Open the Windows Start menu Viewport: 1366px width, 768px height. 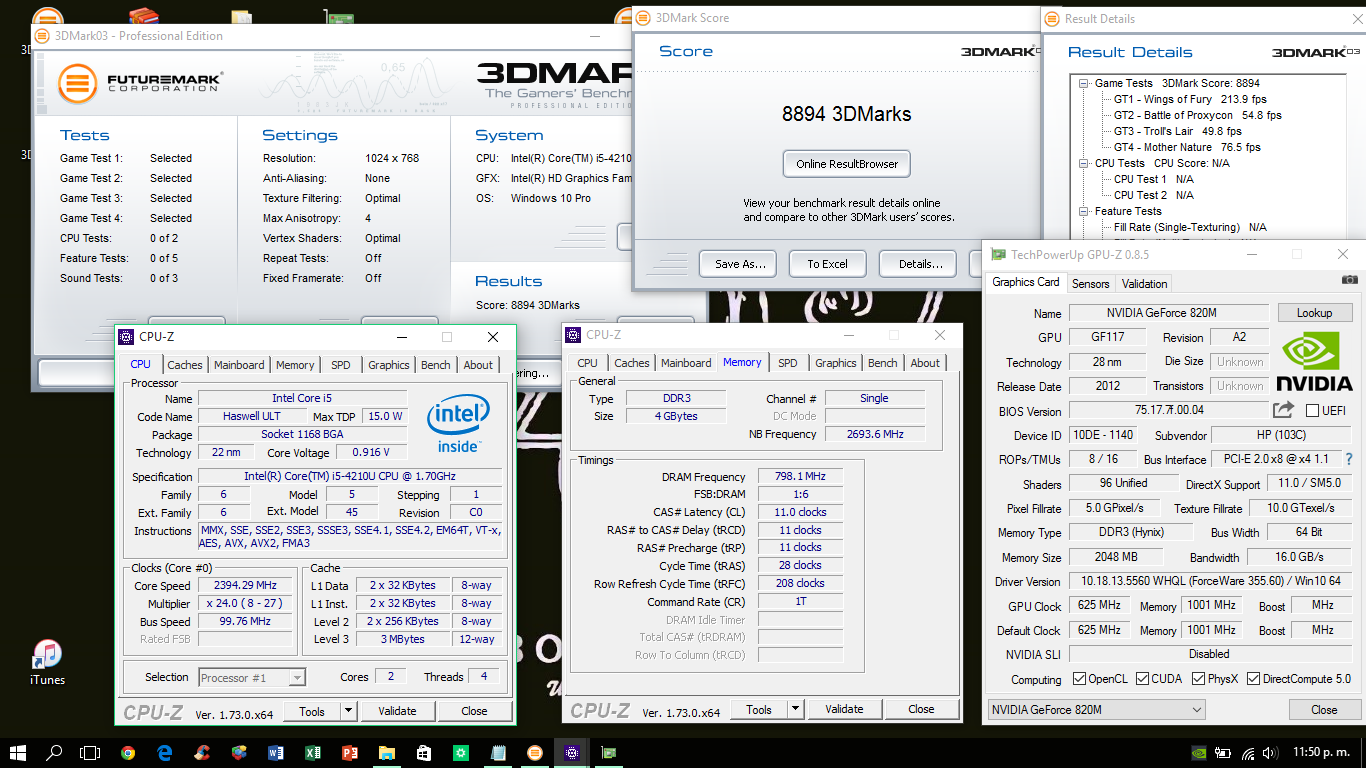[17, 753]
